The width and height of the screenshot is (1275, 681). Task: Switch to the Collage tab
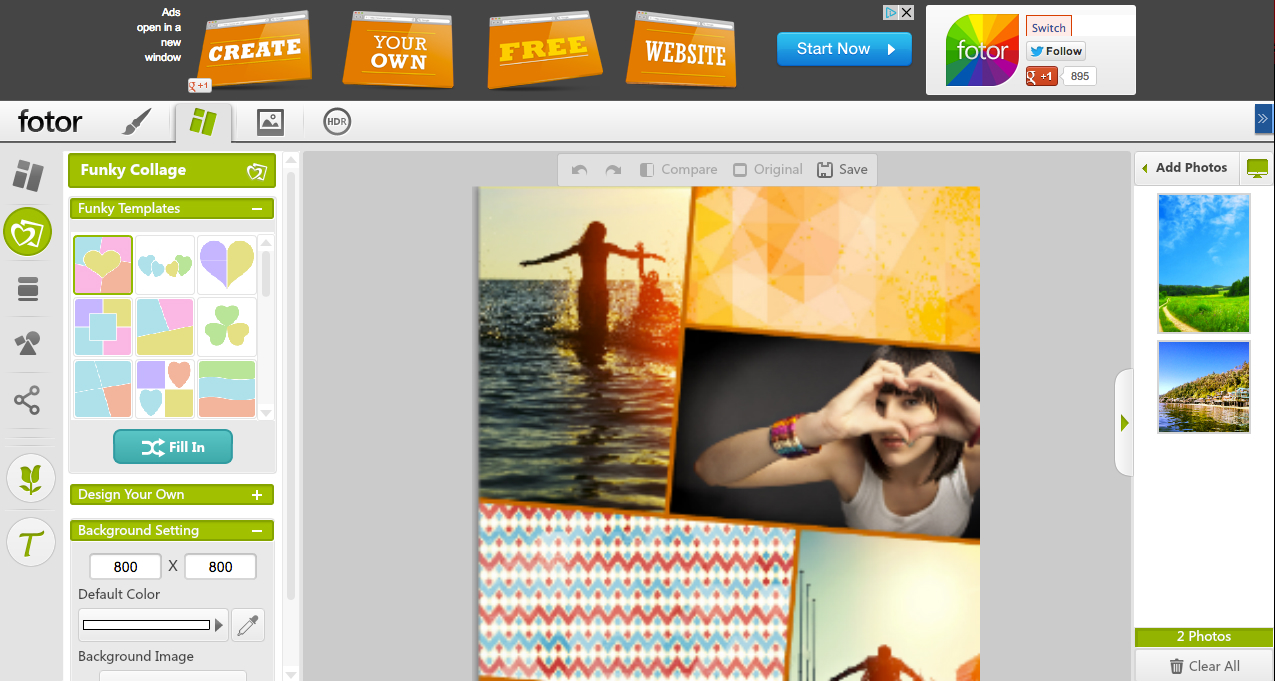pos(203,122)
